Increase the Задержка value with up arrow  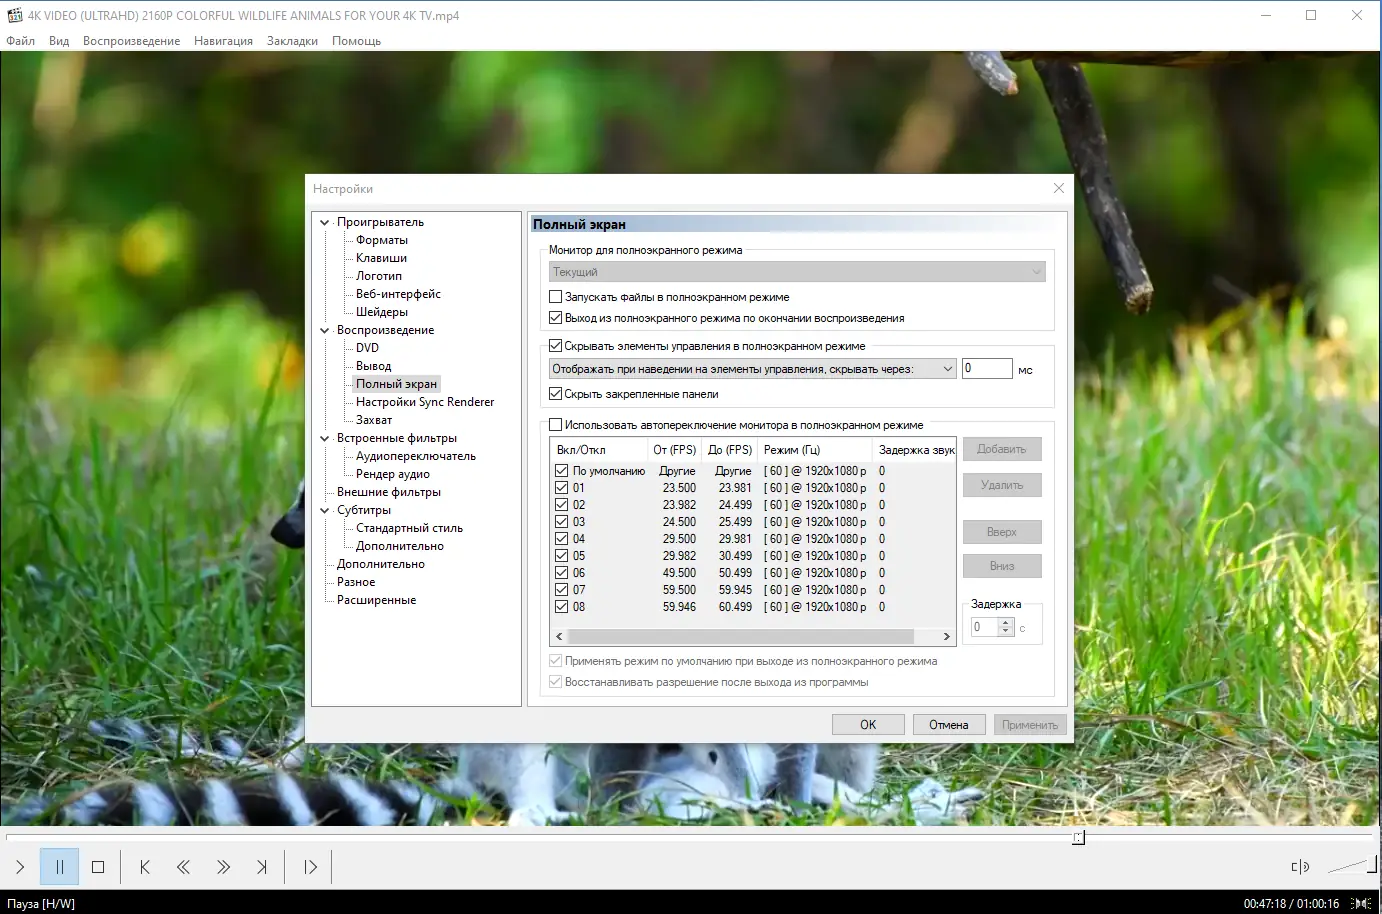pyautogui.click(x=1007, y=622)
